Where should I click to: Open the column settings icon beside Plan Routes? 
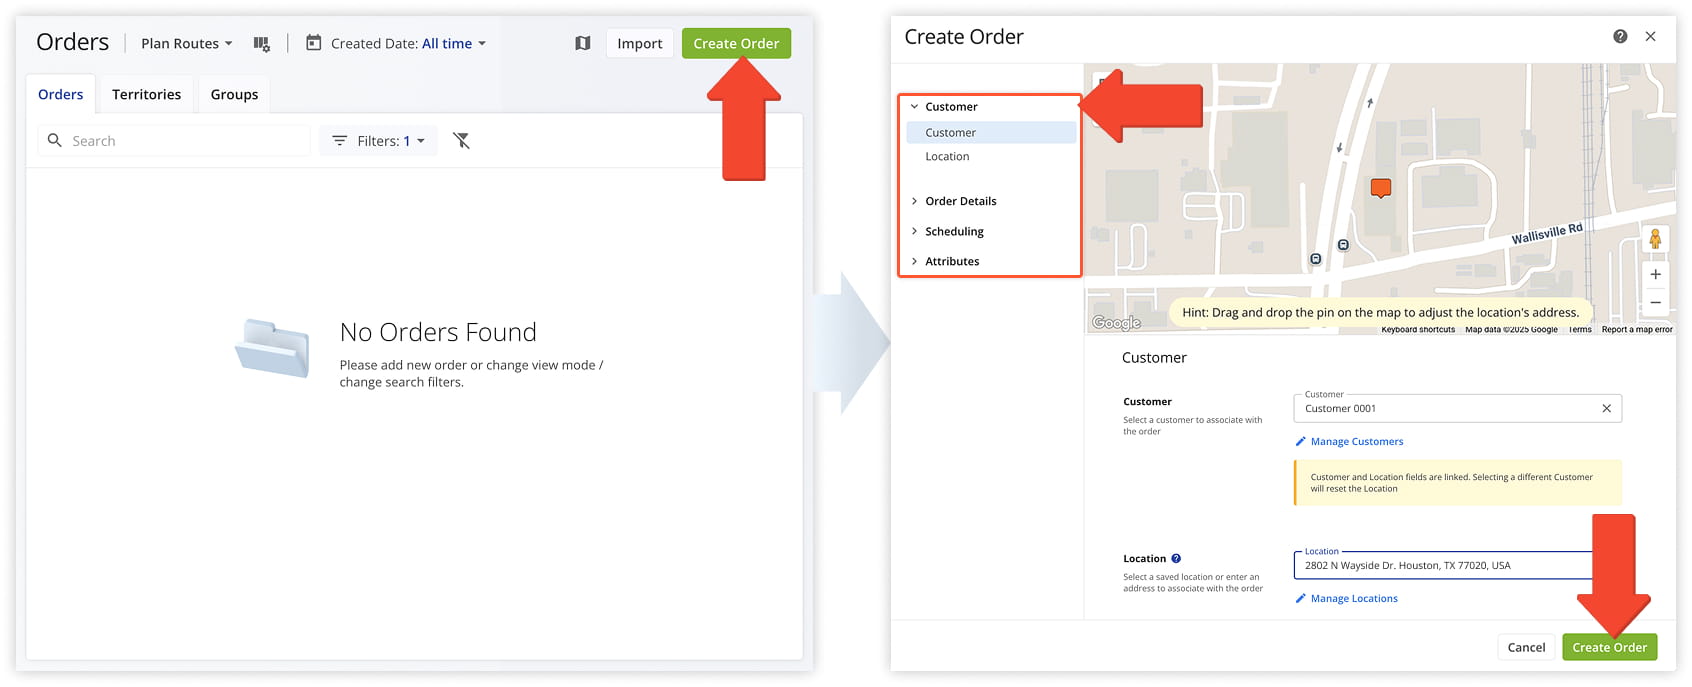262,44
